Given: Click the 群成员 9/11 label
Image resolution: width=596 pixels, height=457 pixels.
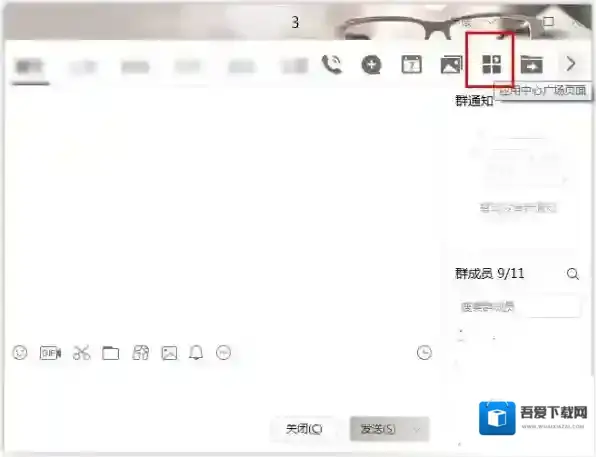Looking at the screenshot, I should 490,273.
